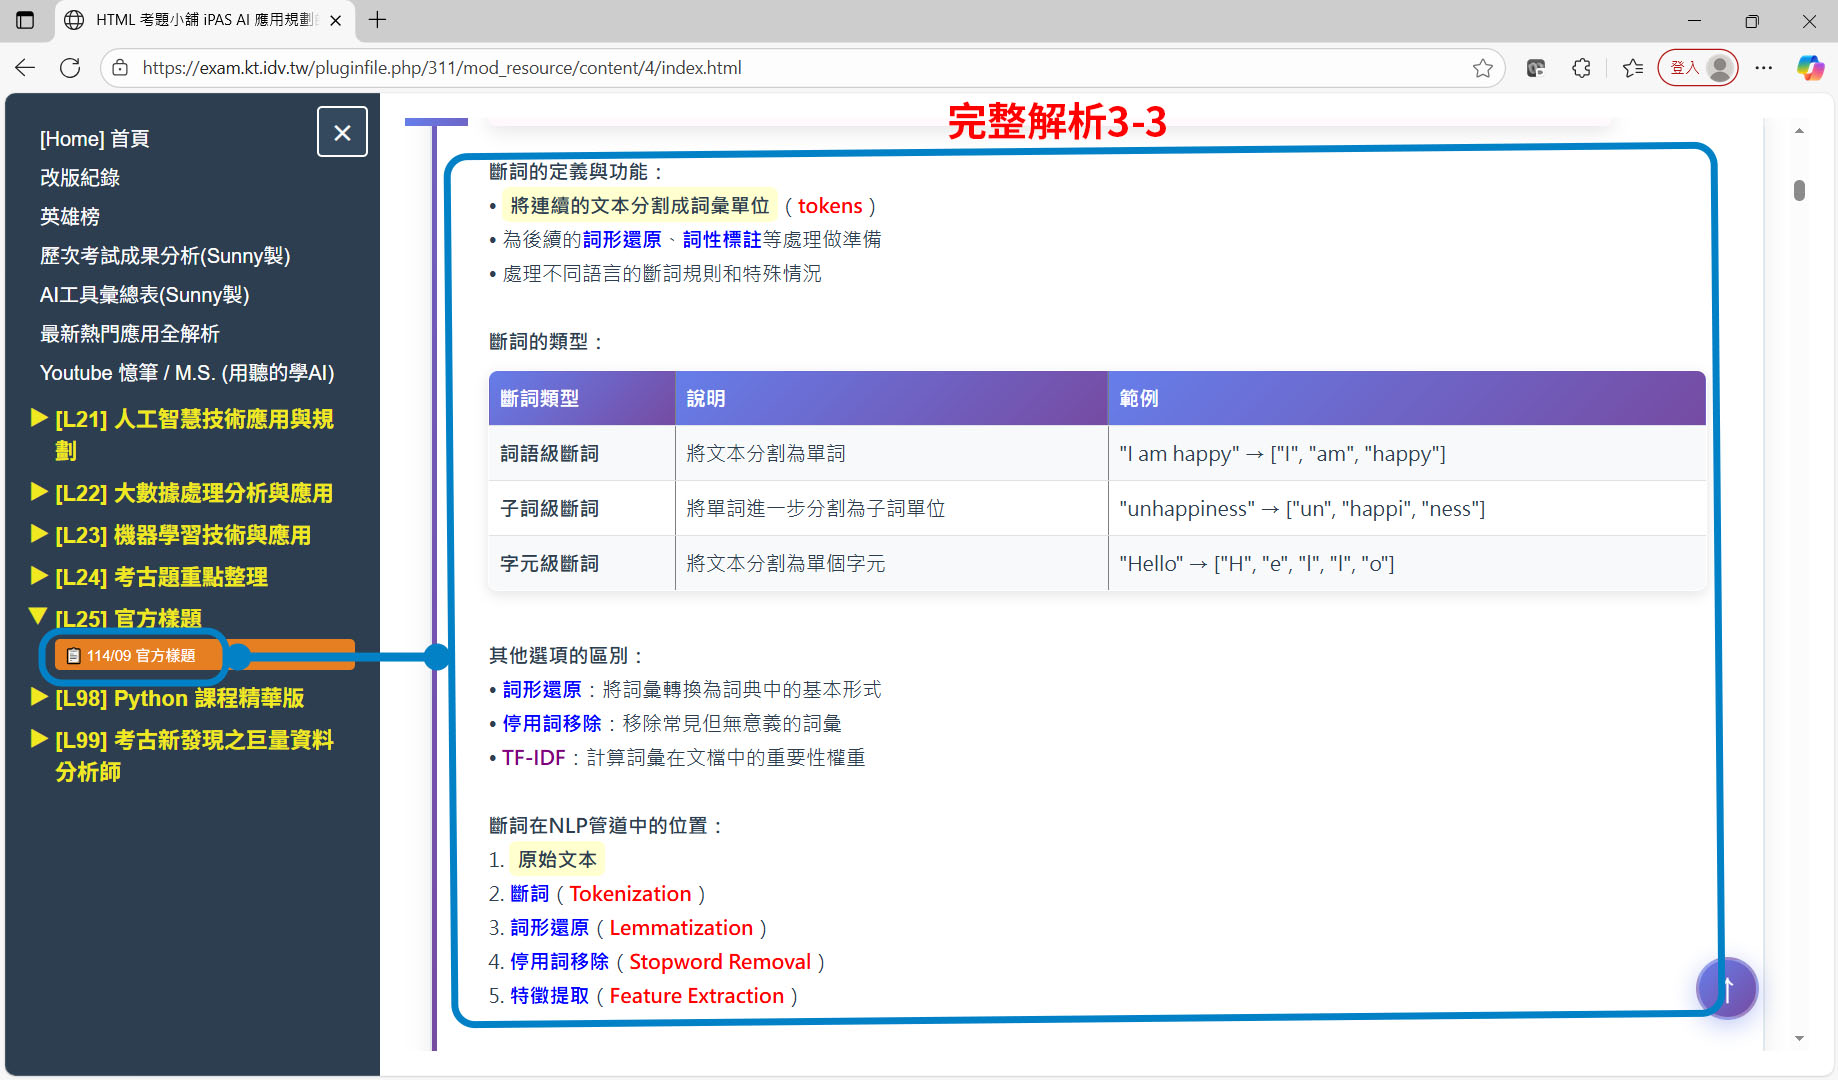
Task: Add this page to favorites star icon
Action: pyautogui.click(x=1482, y=68)
